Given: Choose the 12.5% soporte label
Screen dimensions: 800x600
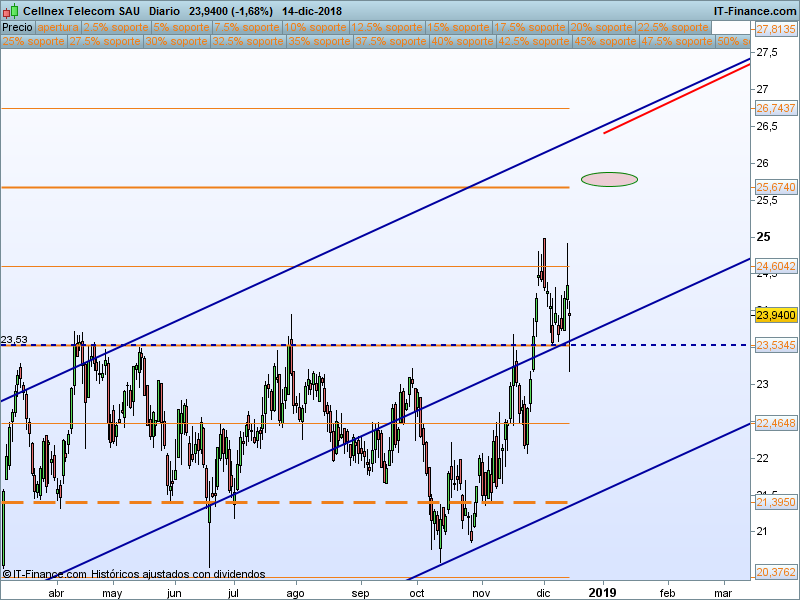Looking at the screenshot, I should click(387, 27).
